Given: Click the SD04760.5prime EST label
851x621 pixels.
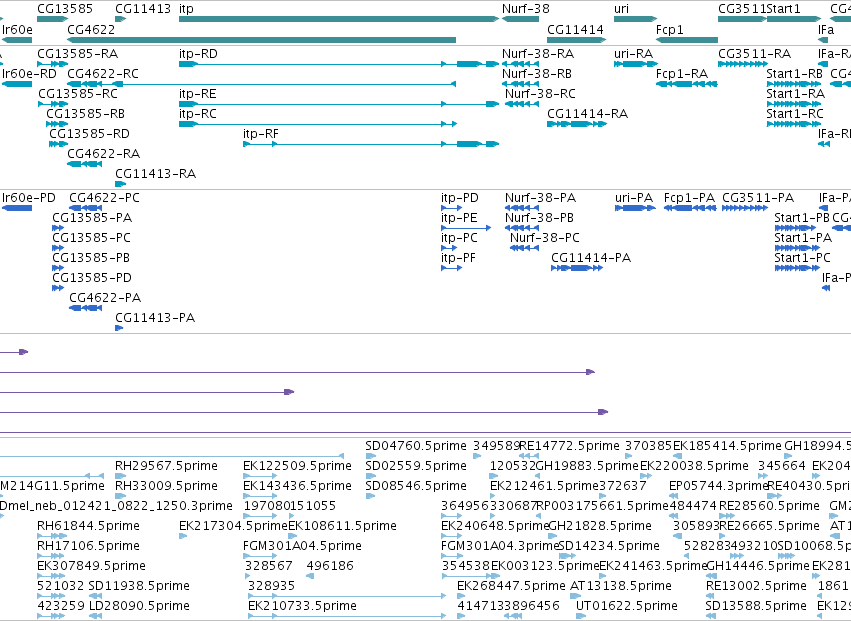Looking at the screenshot, I should pyautogui.click(x=416, y=446).
